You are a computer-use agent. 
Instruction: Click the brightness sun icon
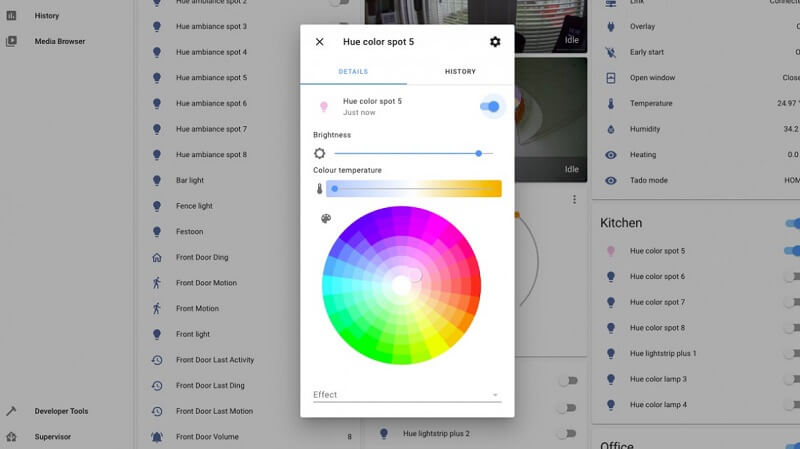[x=319, y=153]
